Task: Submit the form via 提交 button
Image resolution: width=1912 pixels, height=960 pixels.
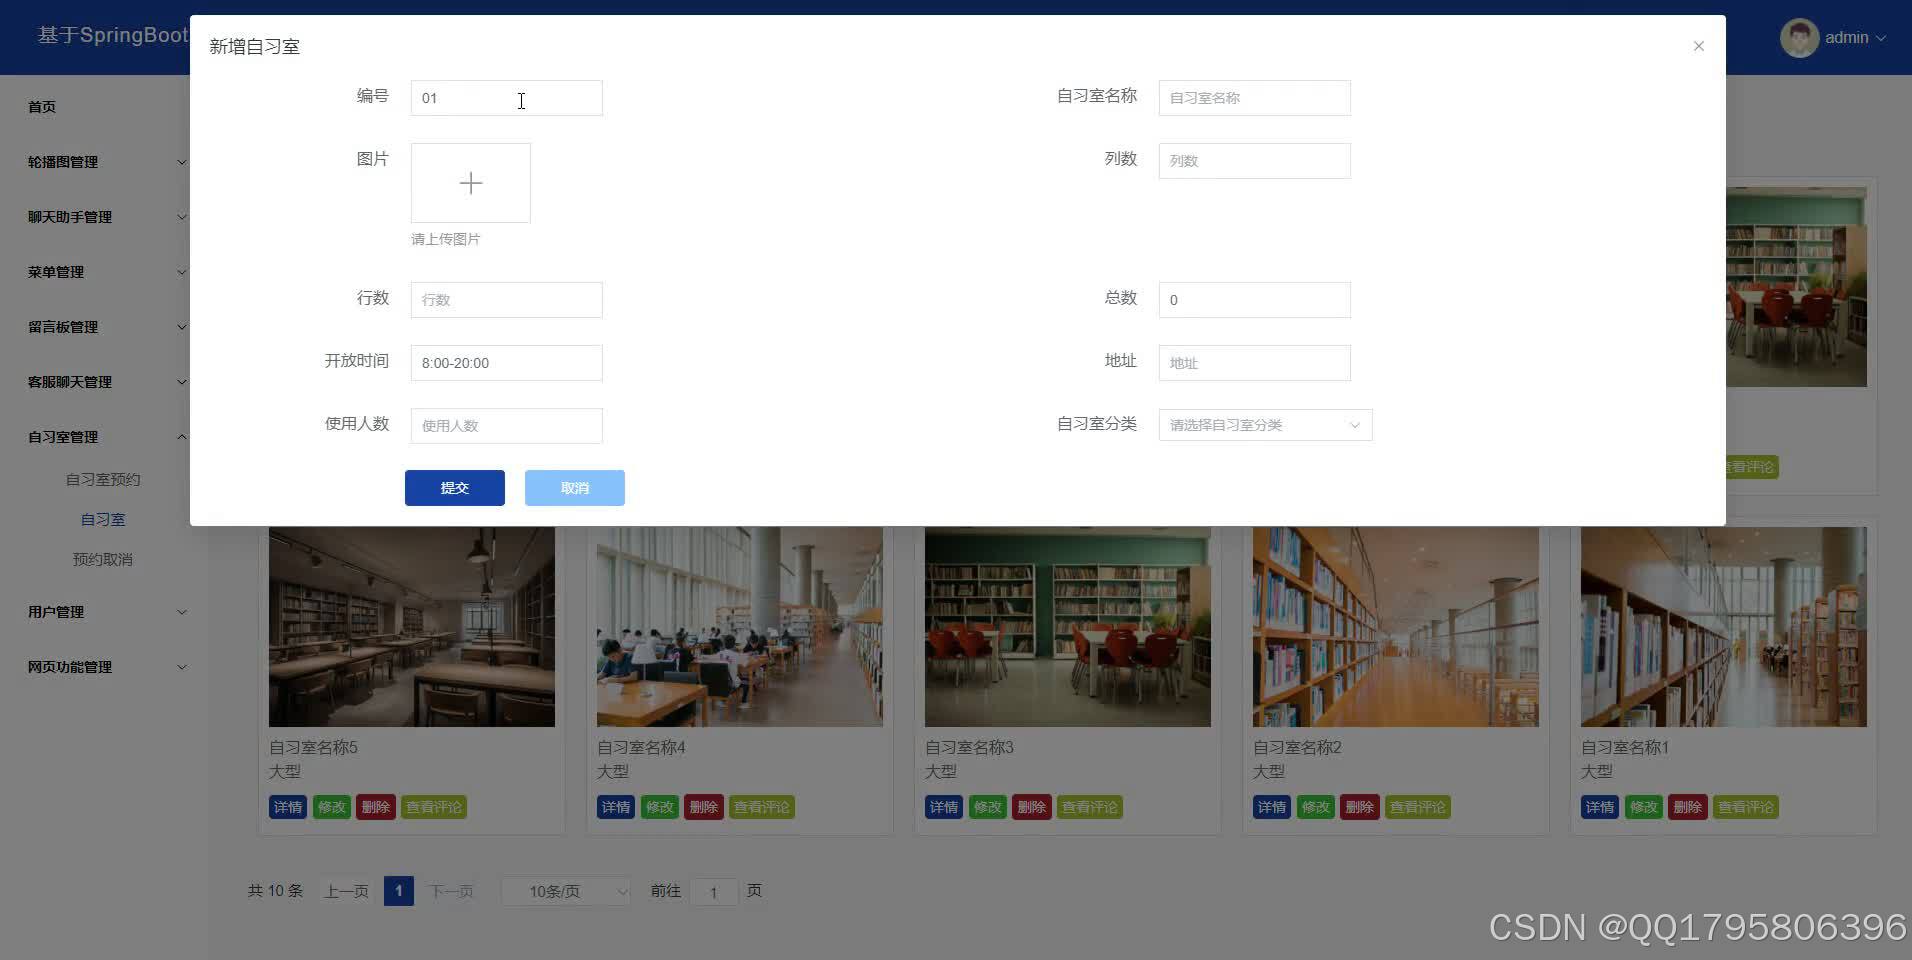Action: tap(454, 488)
